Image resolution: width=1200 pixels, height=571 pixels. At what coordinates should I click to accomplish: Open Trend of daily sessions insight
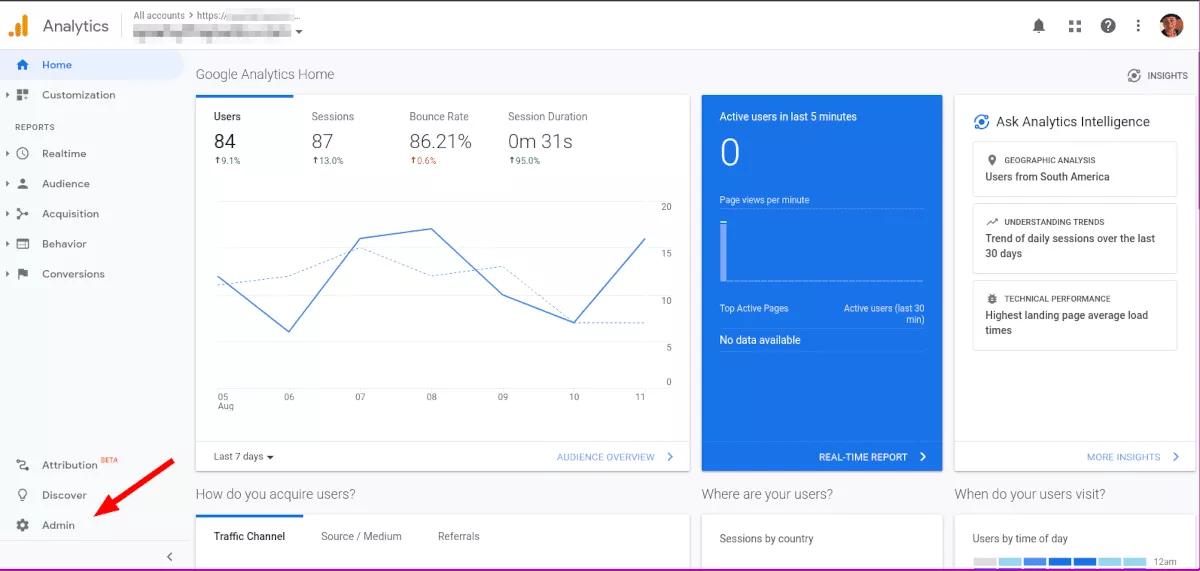pyautogui.click(x=1075, y=238)
